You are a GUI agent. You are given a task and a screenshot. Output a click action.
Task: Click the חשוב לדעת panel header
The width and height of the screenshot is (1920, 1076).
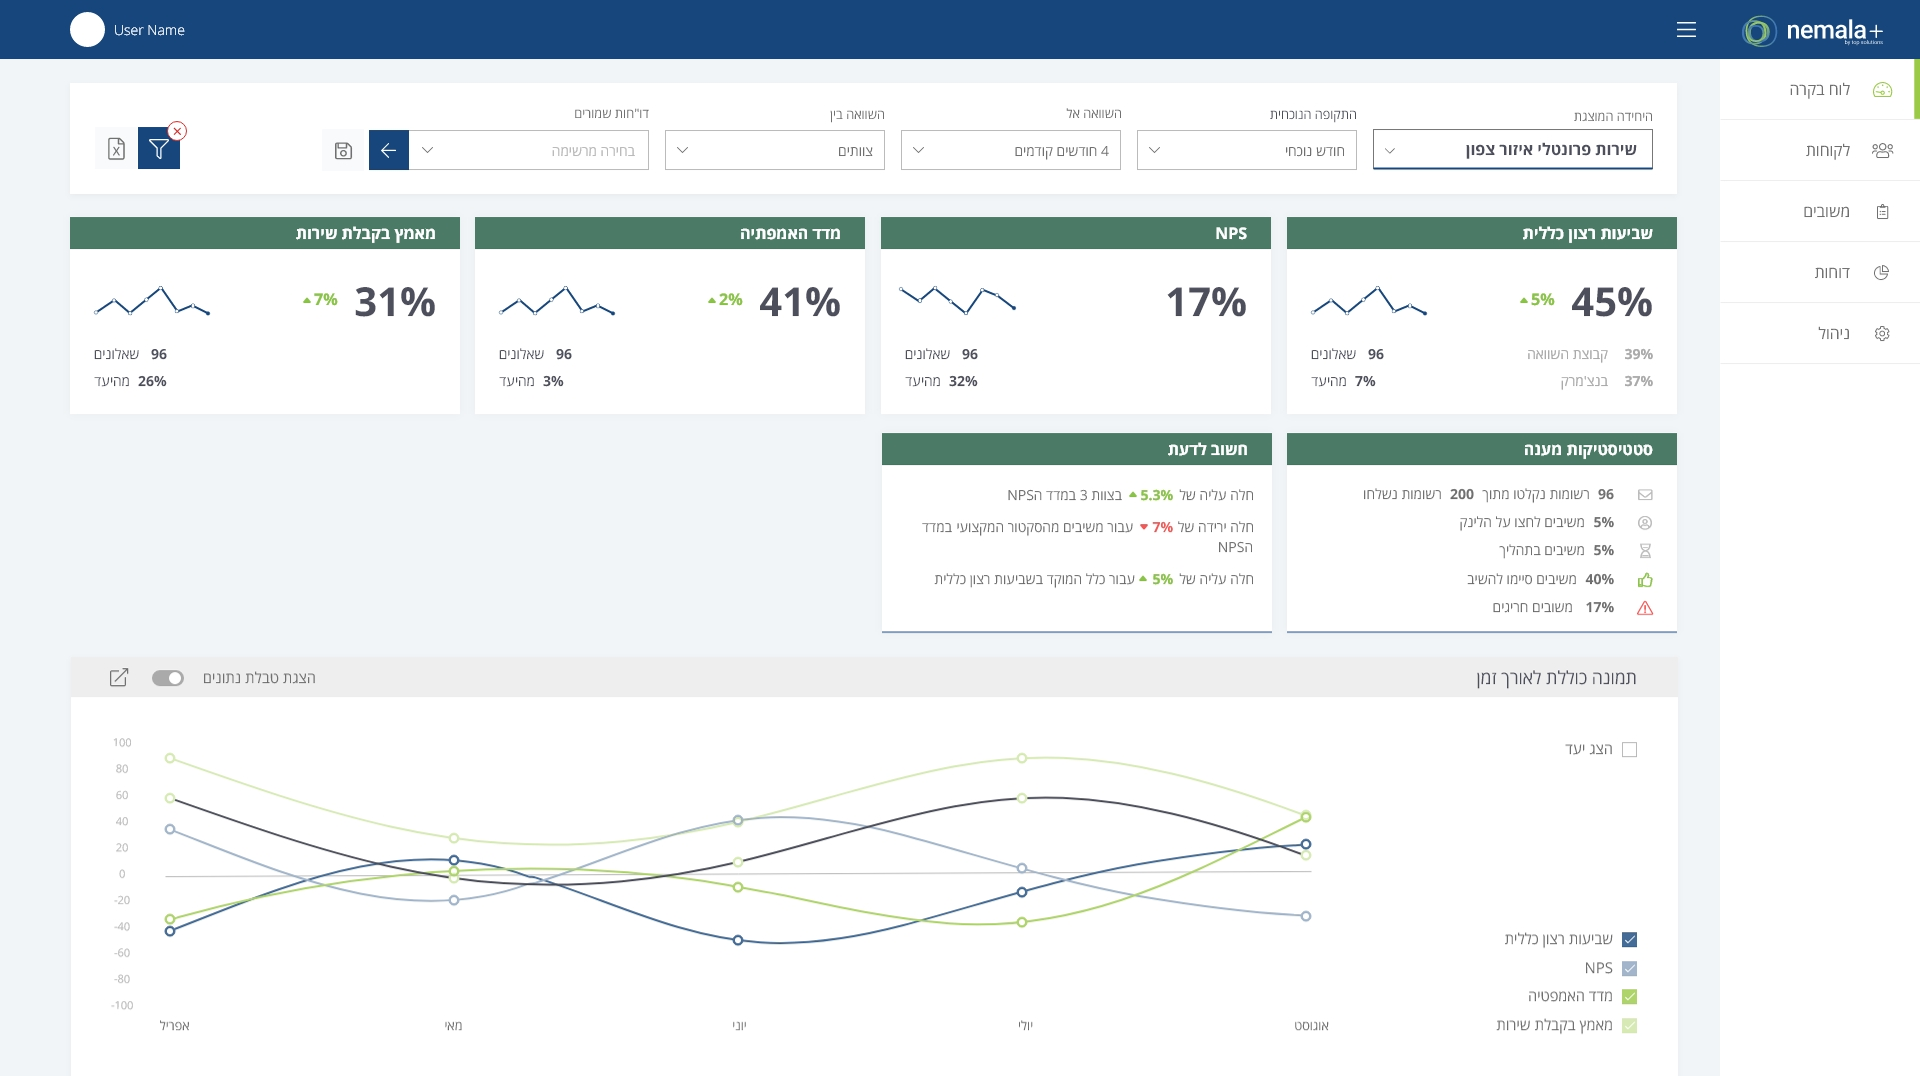pyautogui.click(x=1077, y=449)
